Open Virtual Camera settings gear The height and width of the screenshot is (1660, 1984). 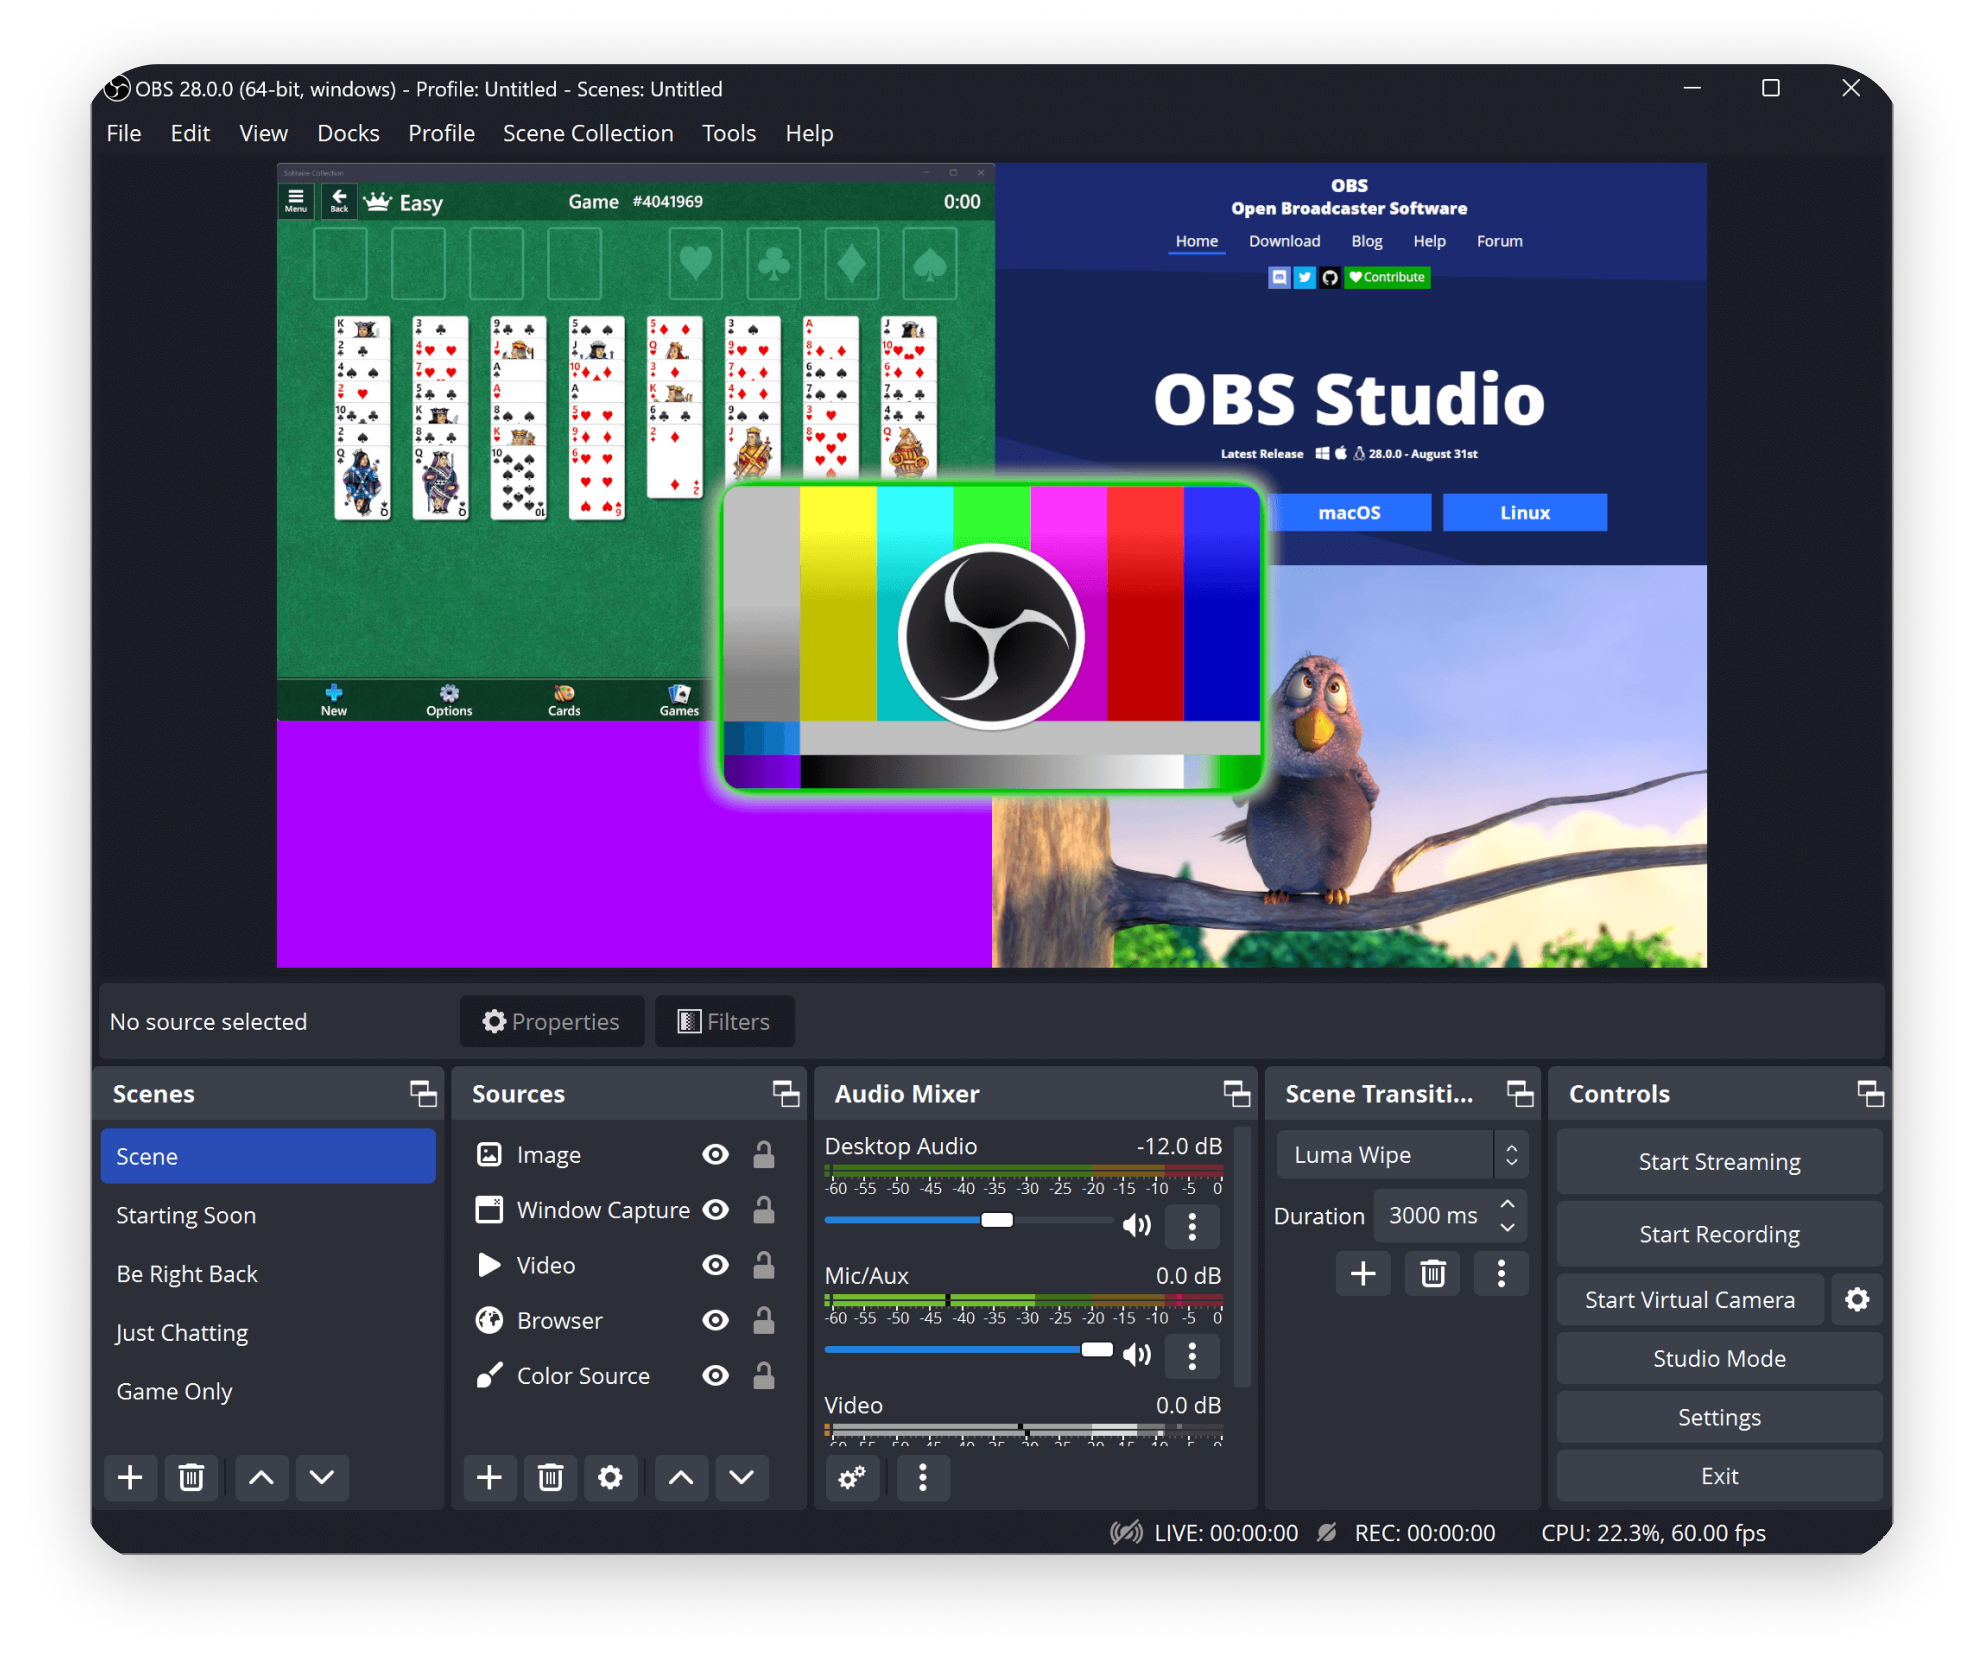(1857, 1299)
